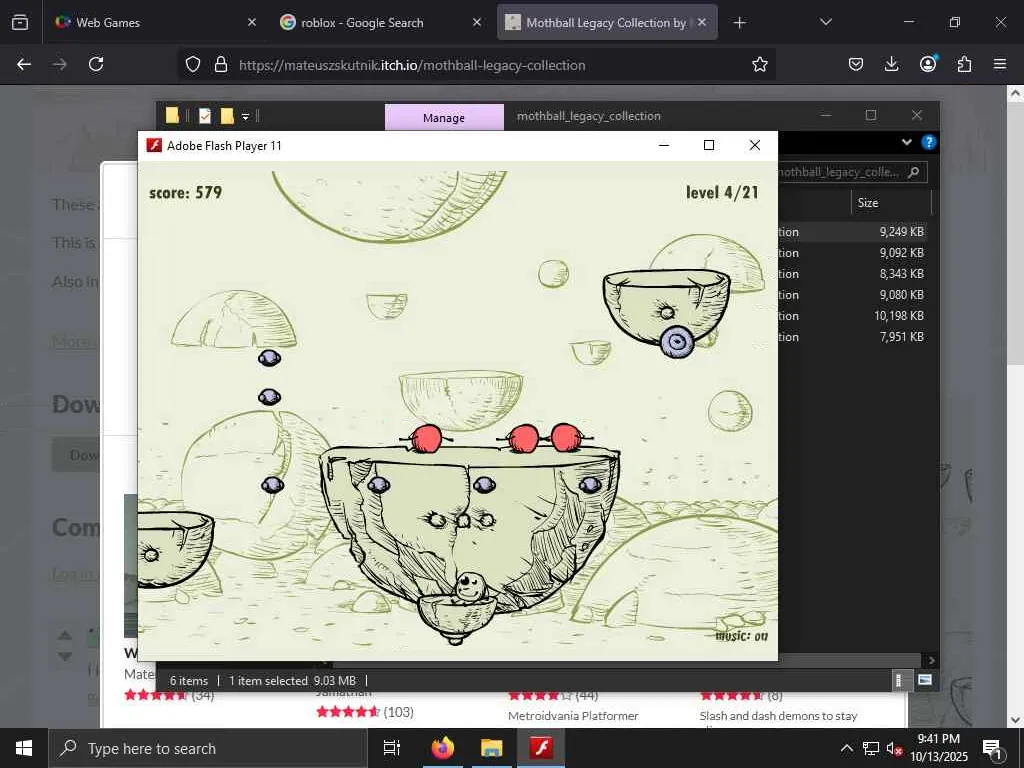Click the Explorer help question mark icon

928,142
